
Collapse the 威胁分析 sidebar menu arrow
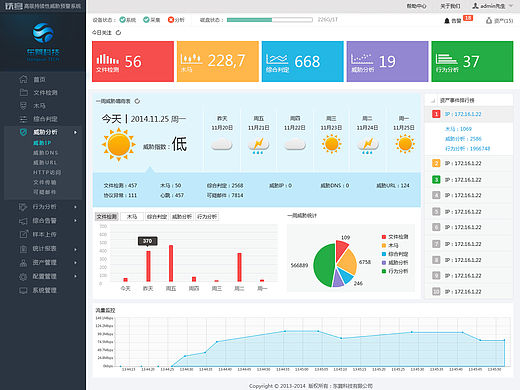75,132
